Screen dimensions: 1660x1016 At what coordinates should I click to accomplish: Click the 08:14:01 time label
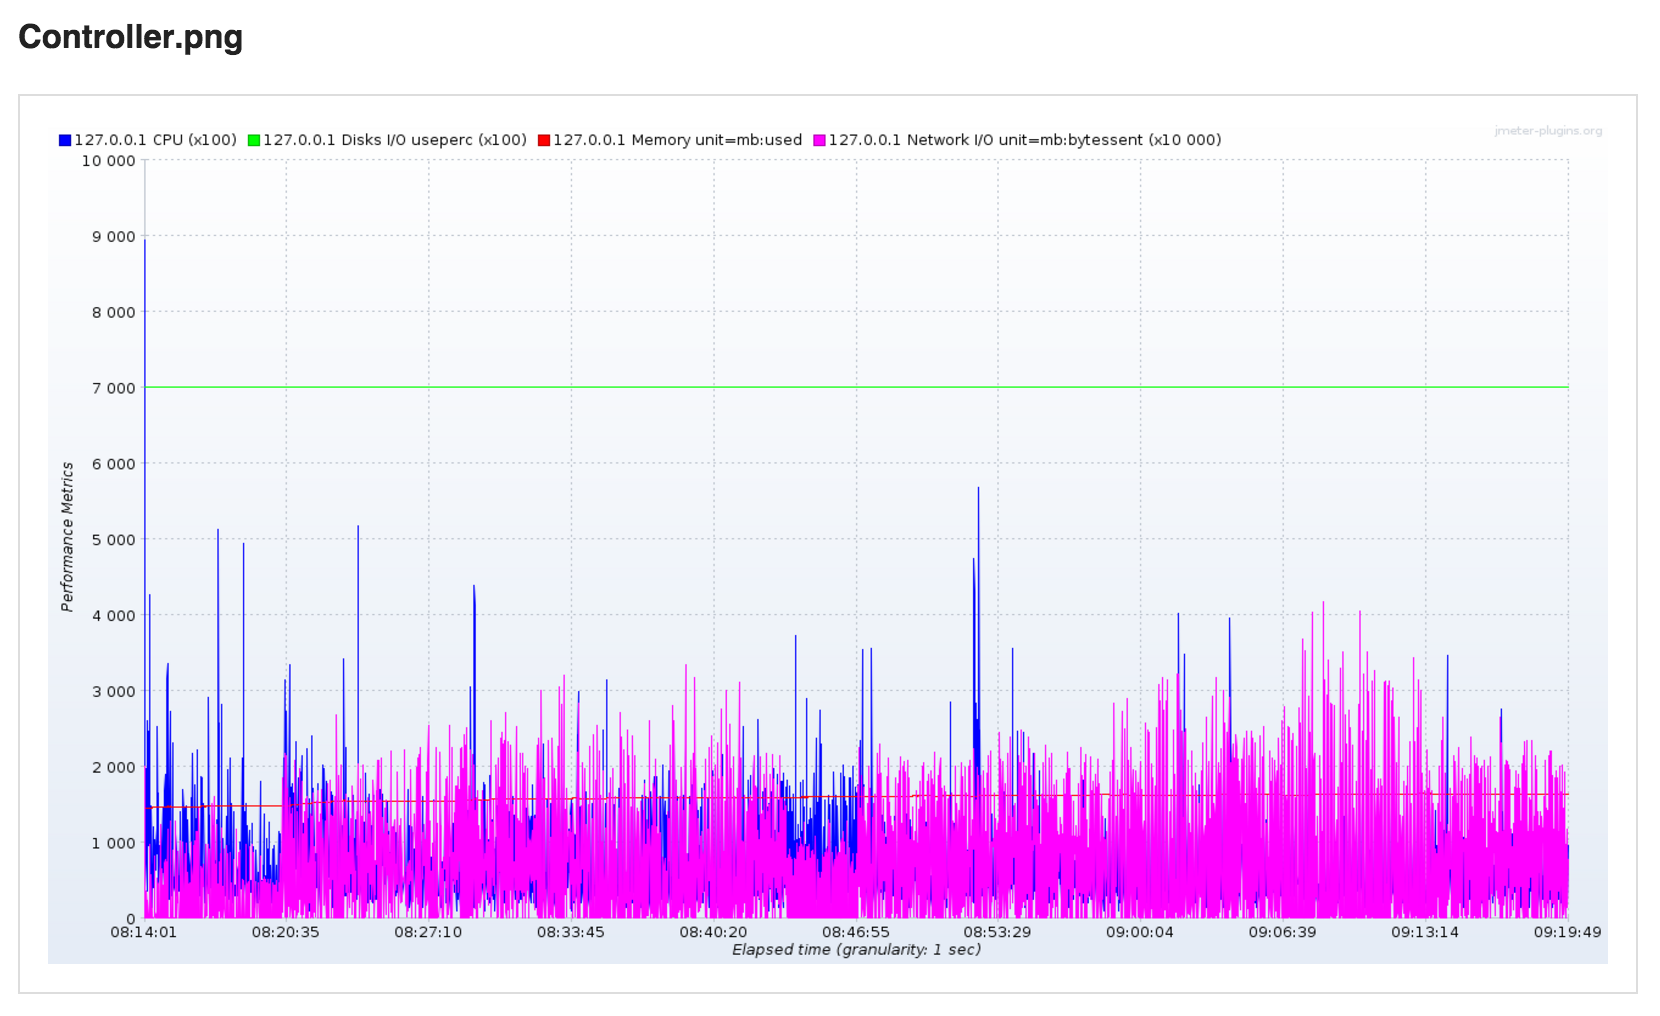point(143,932)
